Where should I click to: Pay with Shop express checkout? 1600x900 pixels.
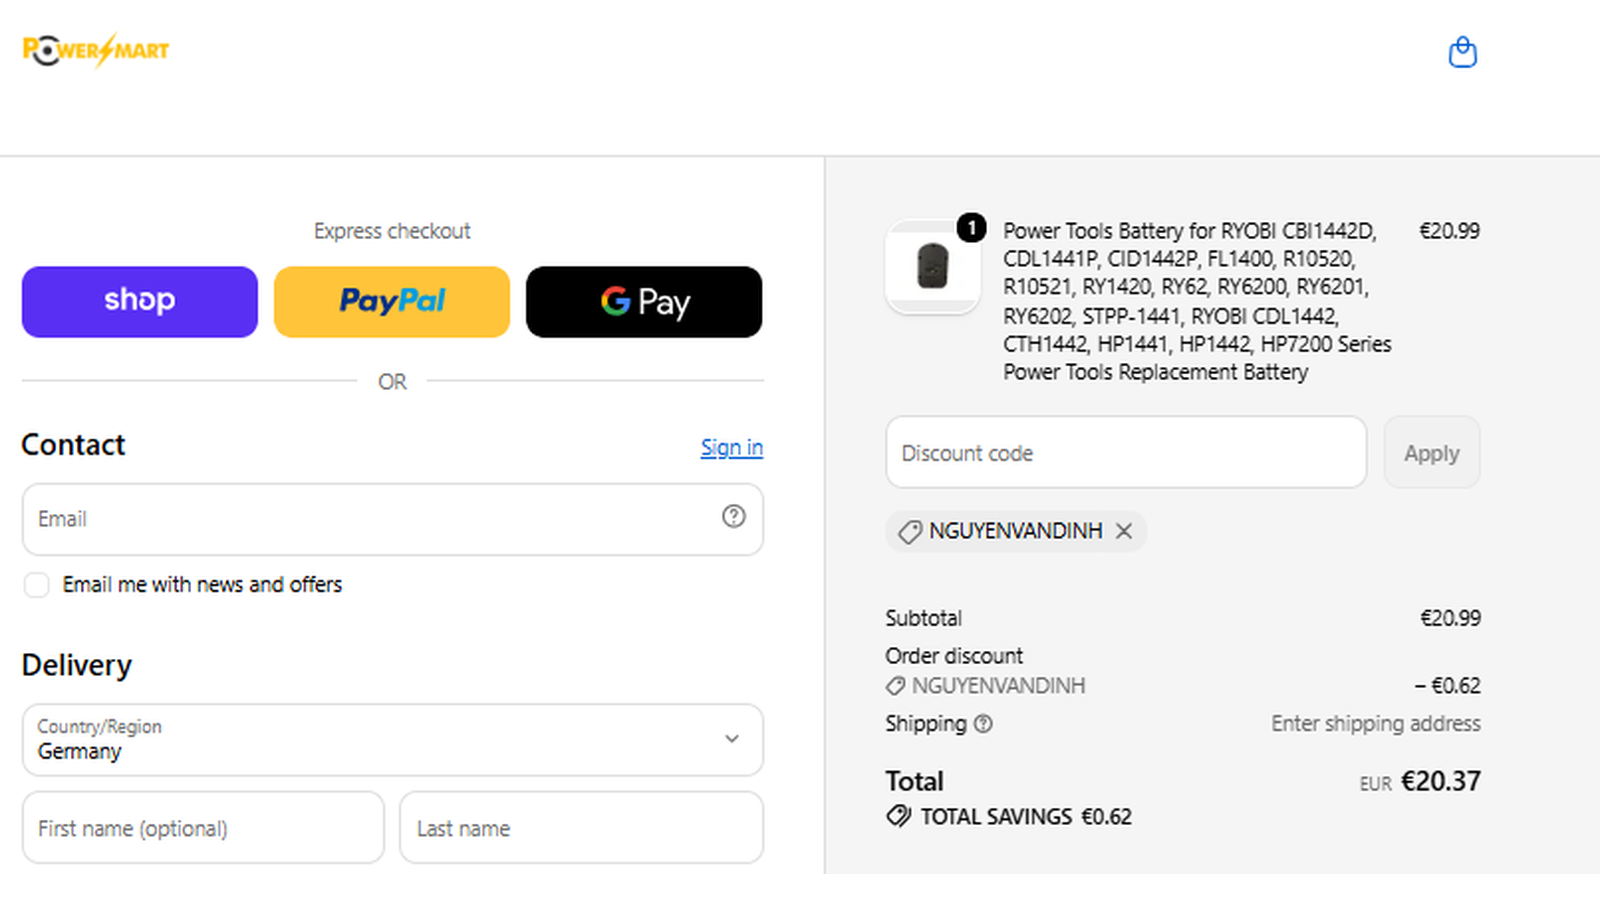coord(140,302)
